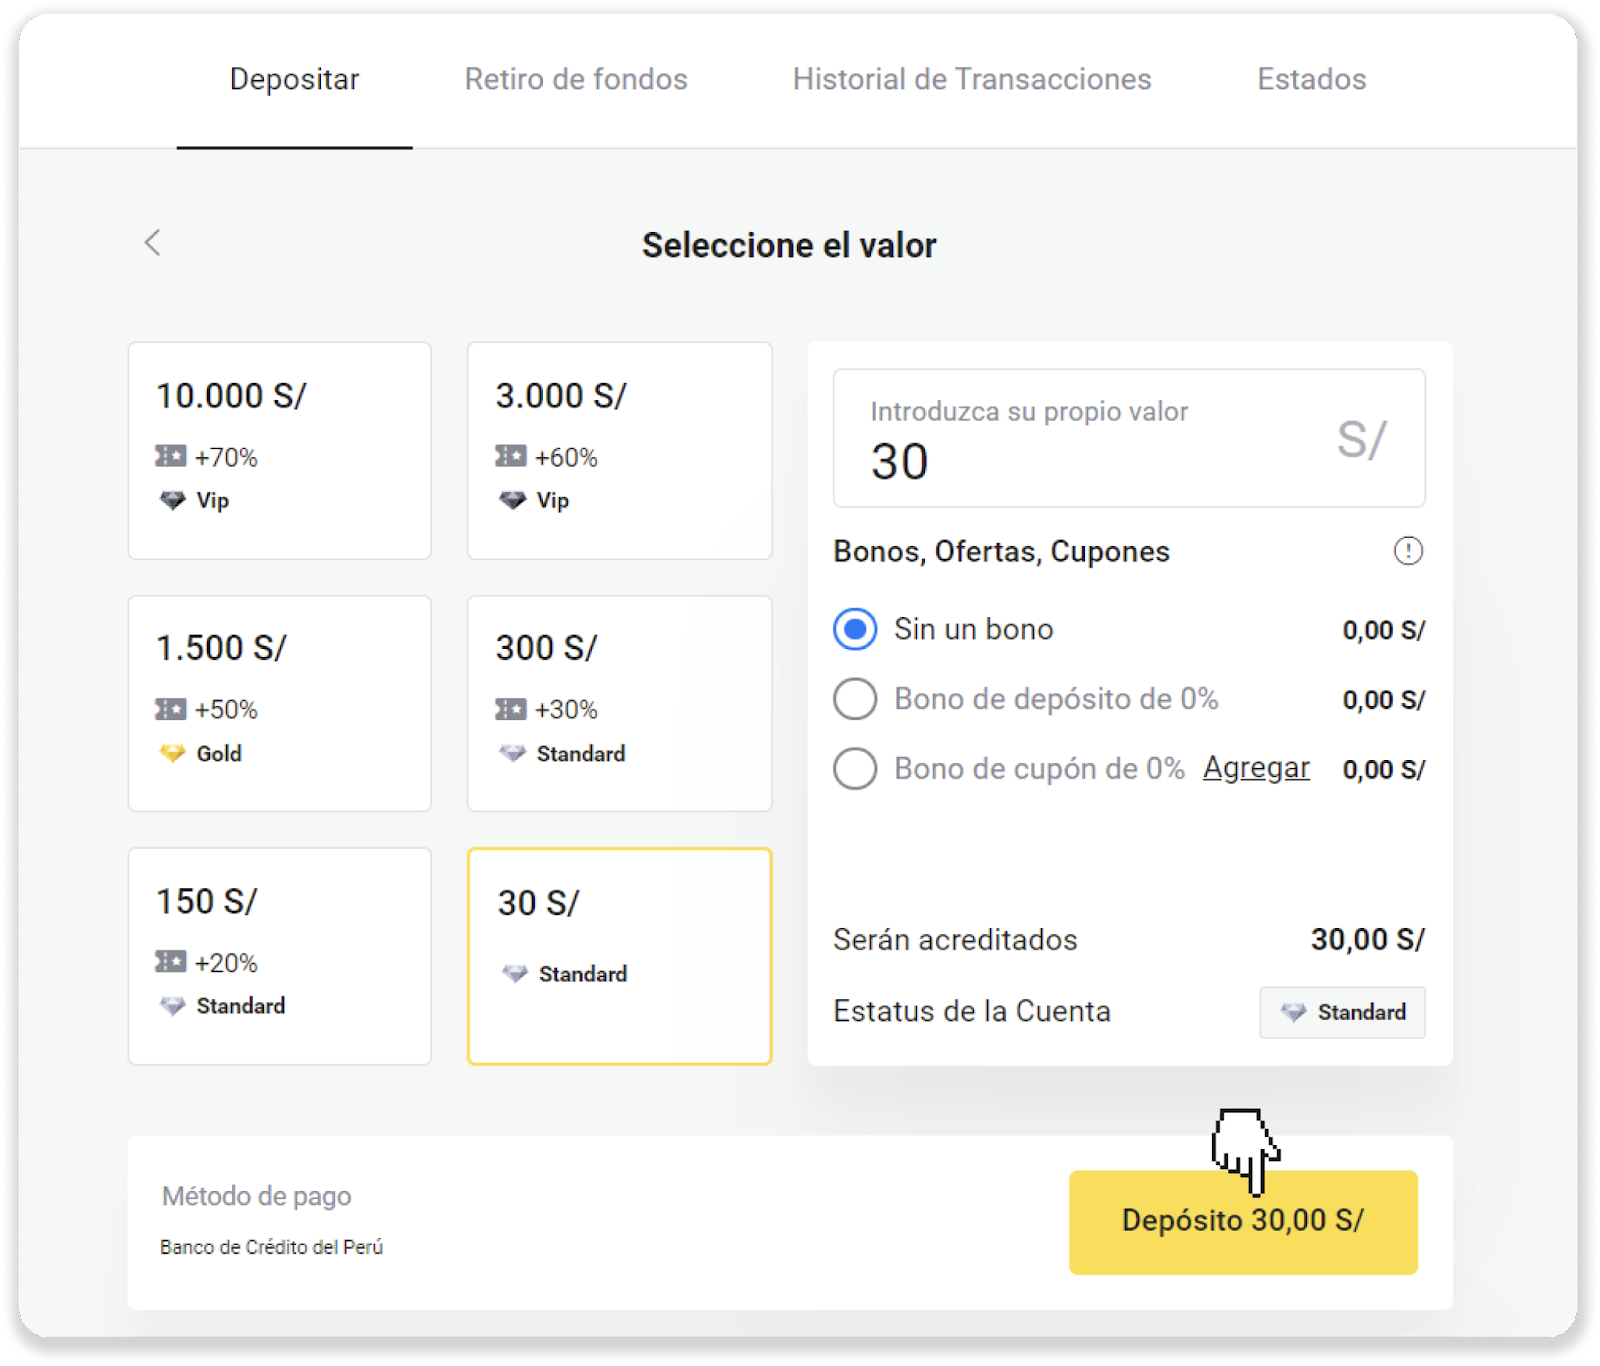1600x1366 pixels.
Task: Choose the 150 S/ deposit amount card
Action: [x=279, y=956]
